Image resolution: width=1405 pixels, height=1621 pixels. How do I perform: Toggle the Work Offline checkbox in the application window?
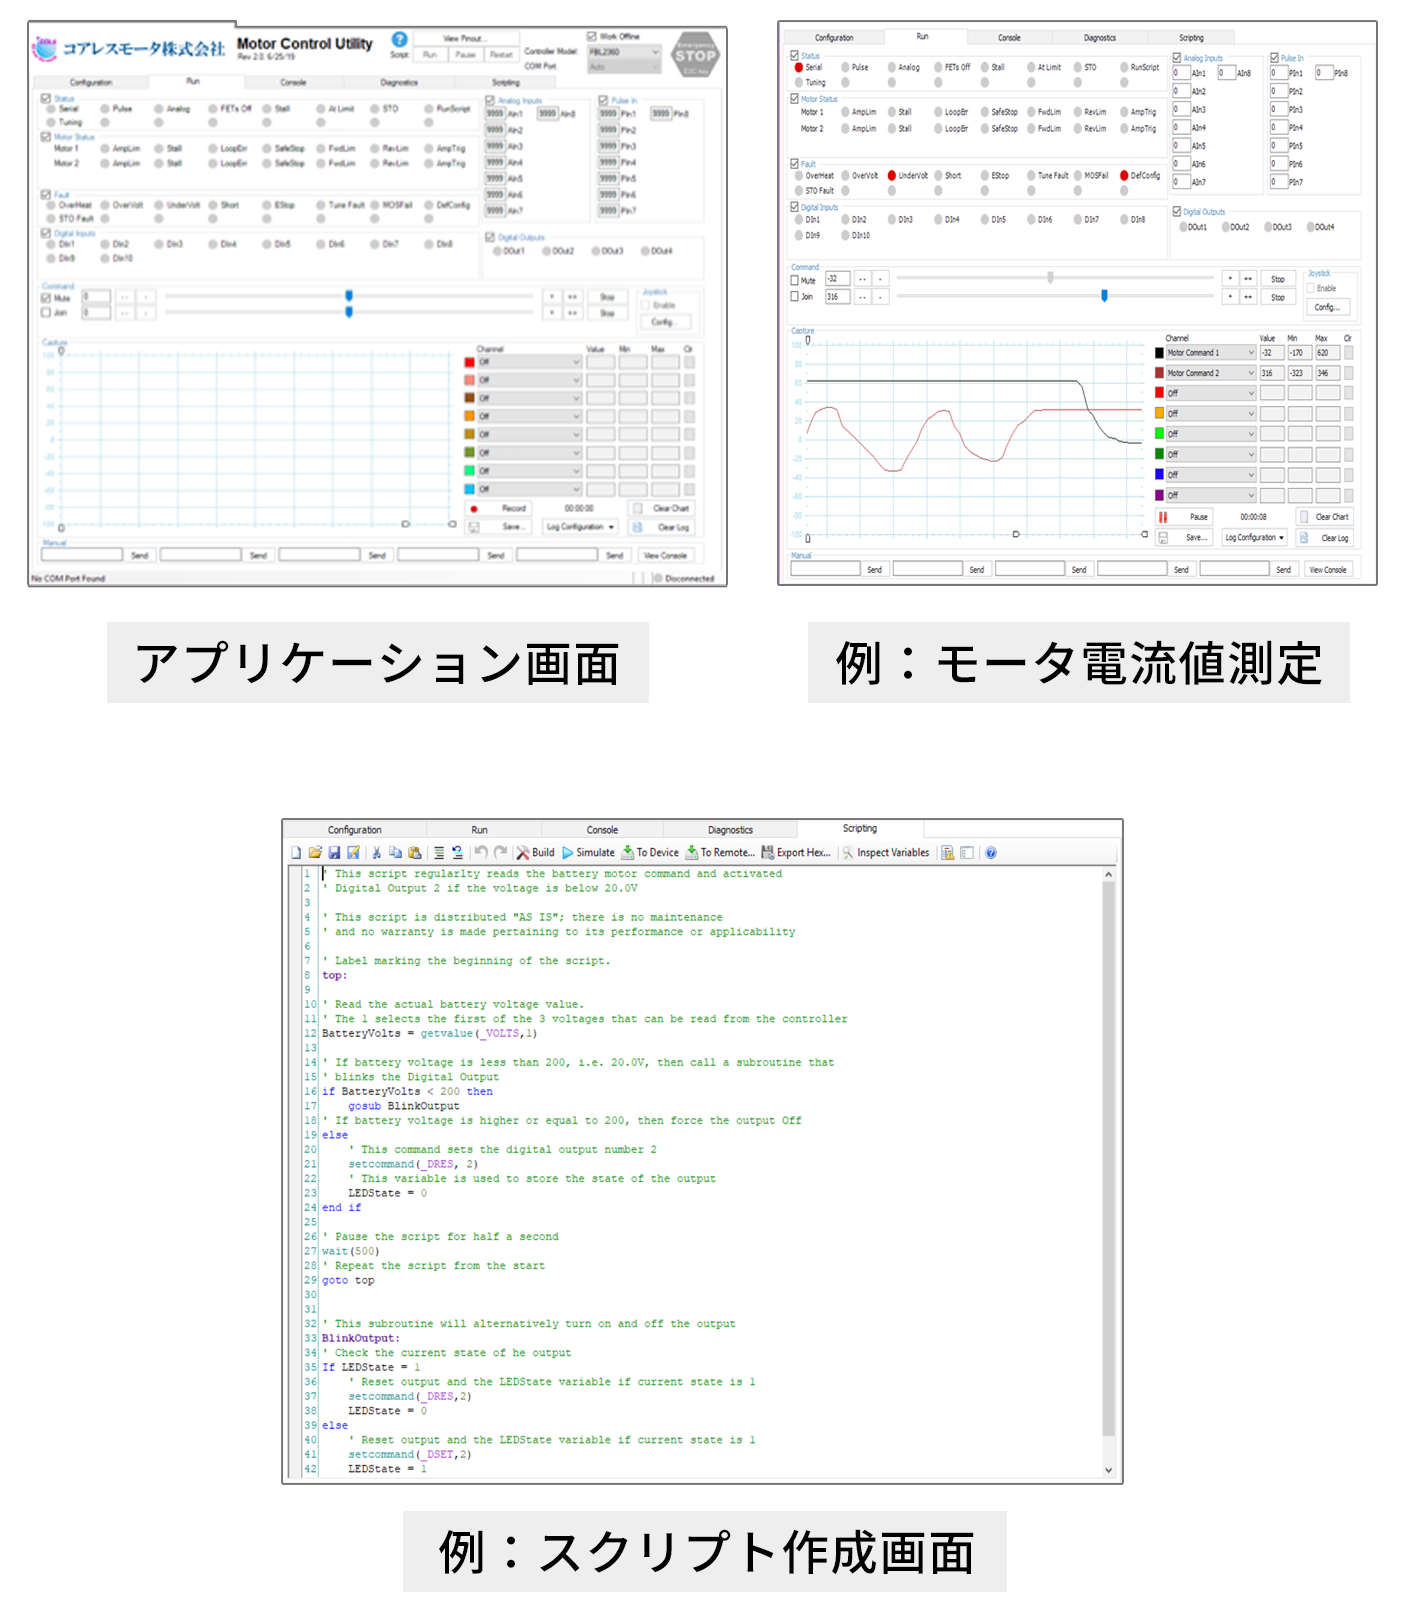591,36
